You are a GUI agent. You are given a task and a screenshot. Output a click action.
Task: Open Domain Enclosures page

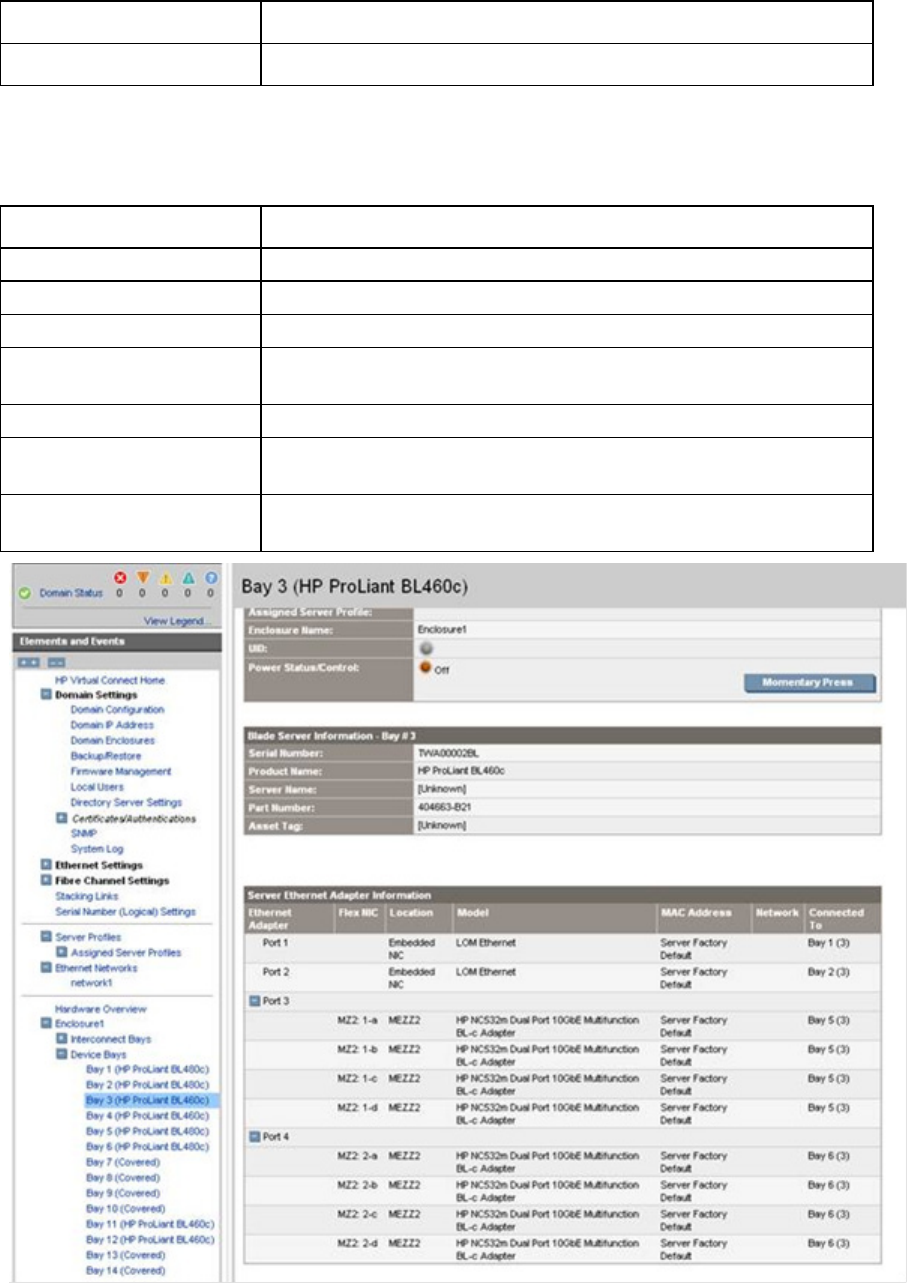[113, 740]
